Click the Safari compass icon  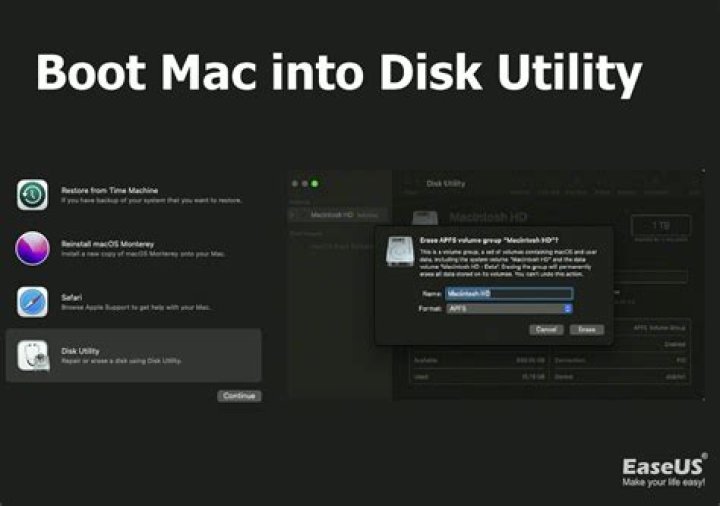point(32,302)
